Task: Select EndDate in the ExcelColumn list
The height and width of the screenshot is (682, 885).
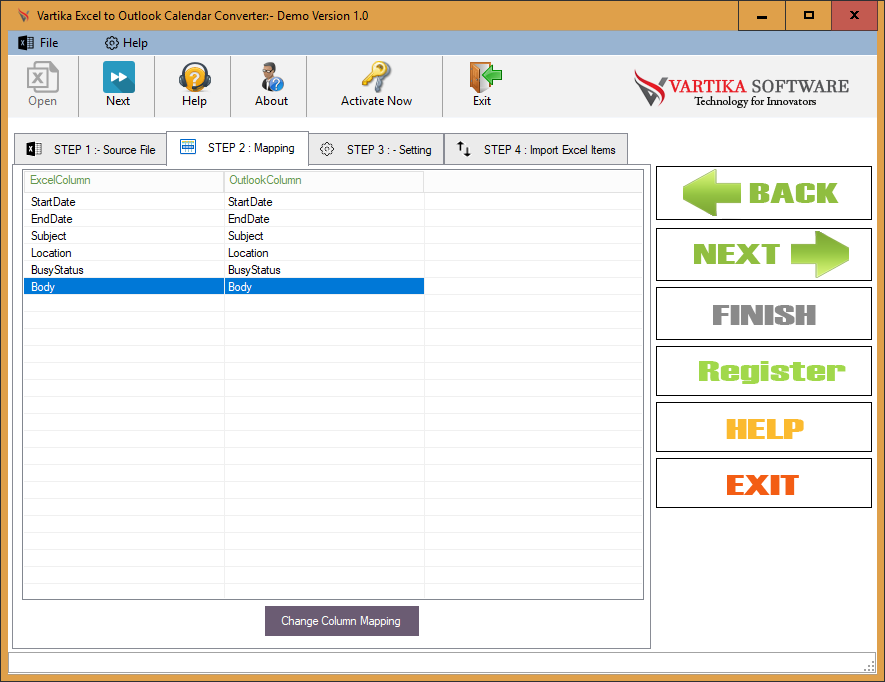Action: point(51,219)
